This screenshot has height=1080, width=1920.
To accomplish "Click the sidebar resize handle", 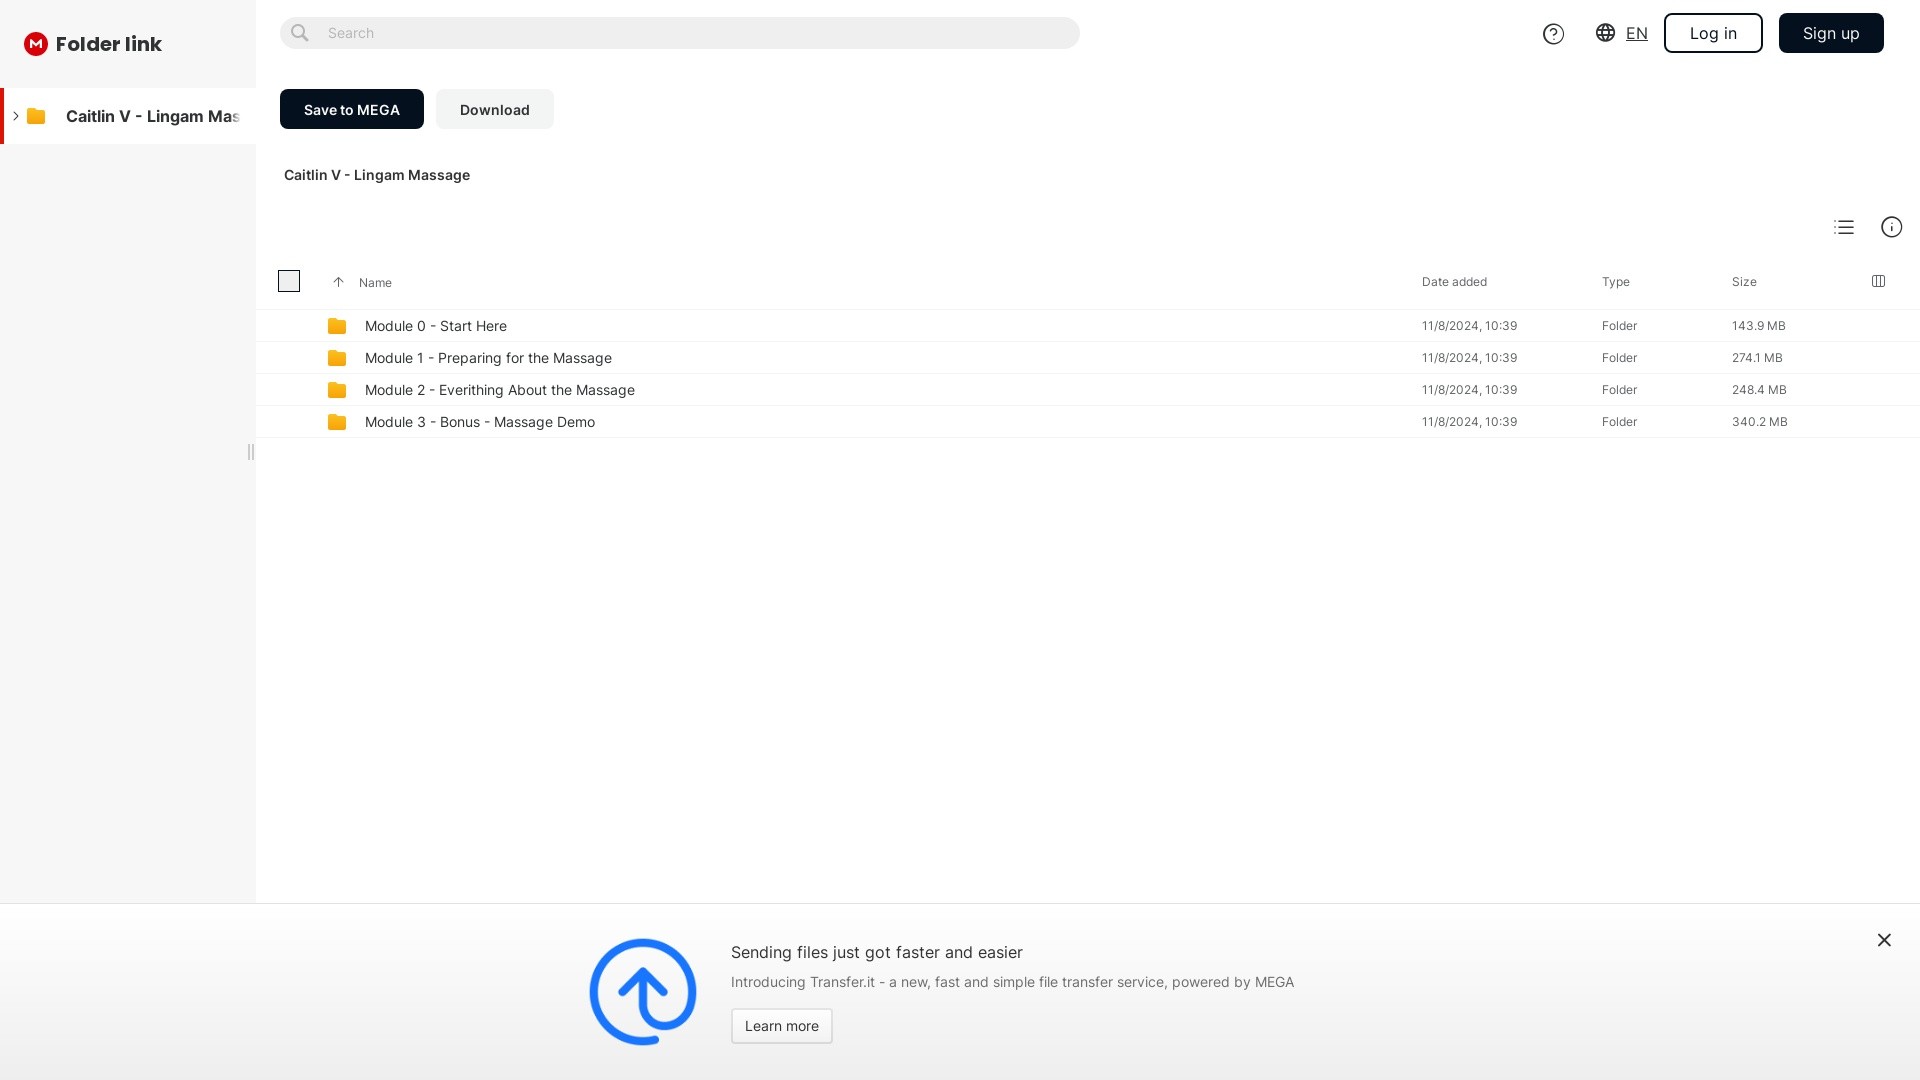I will (250, 452).
